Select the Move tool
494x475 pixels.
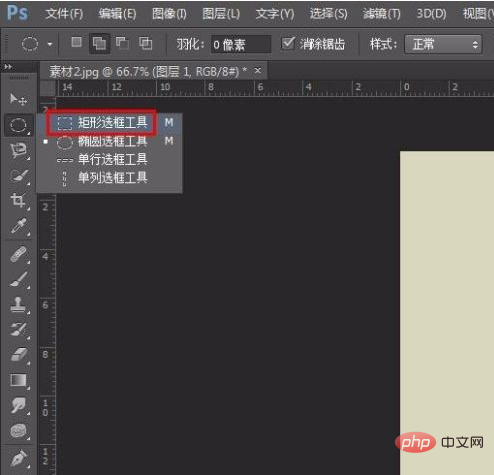(x=18, y=99)
